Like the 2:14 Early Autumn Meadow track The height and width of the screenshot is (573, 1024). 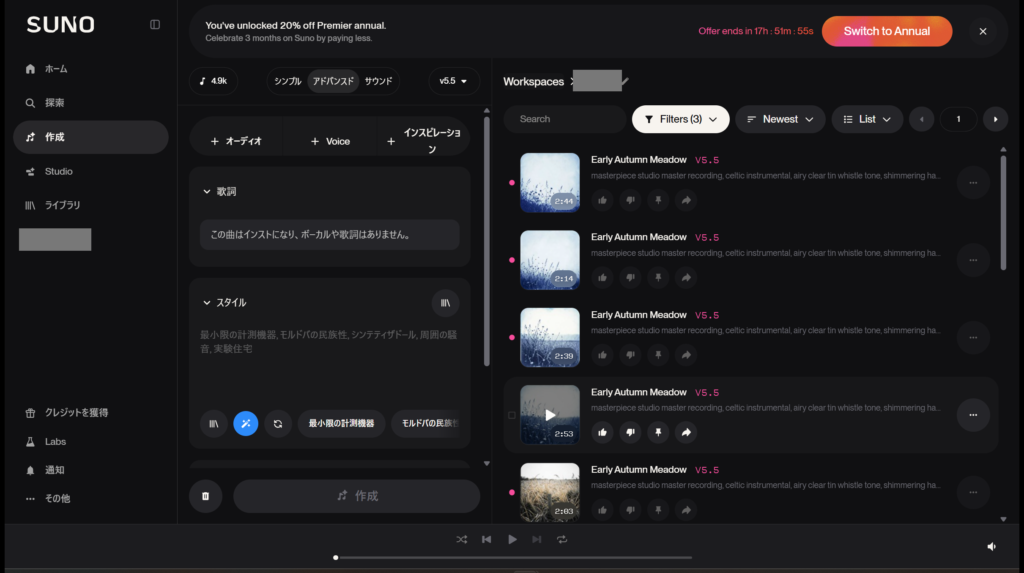(602, 278)
